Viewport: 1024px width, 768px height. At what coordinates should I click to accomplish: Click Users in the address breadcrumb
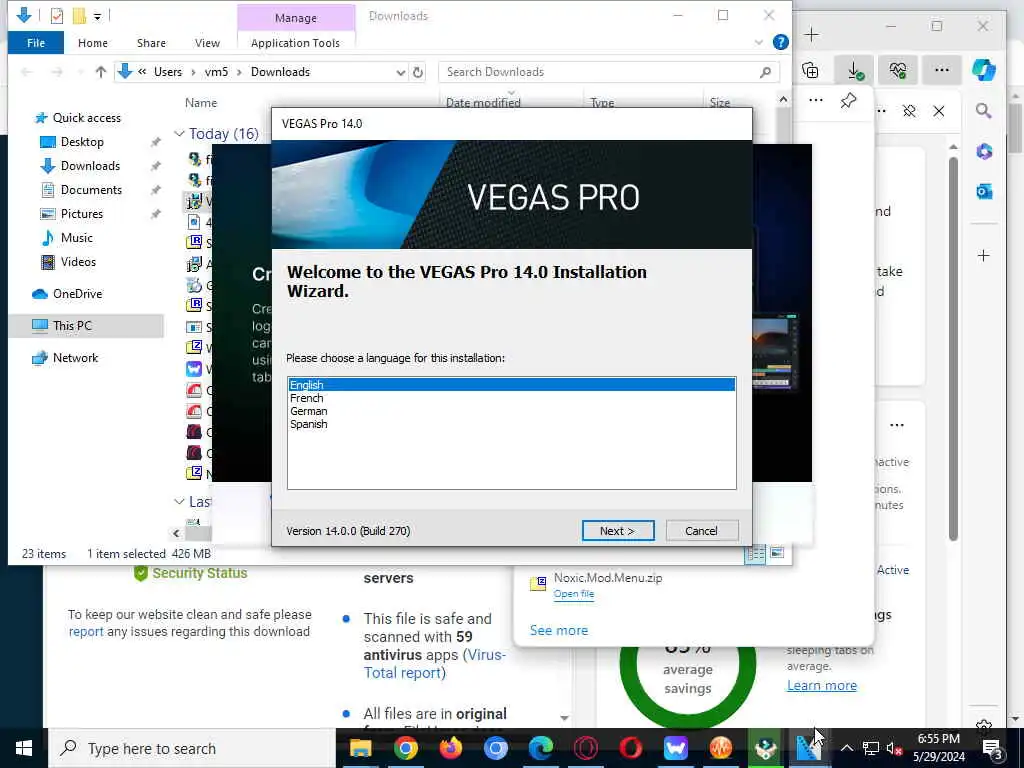click(x=168, y=72)
